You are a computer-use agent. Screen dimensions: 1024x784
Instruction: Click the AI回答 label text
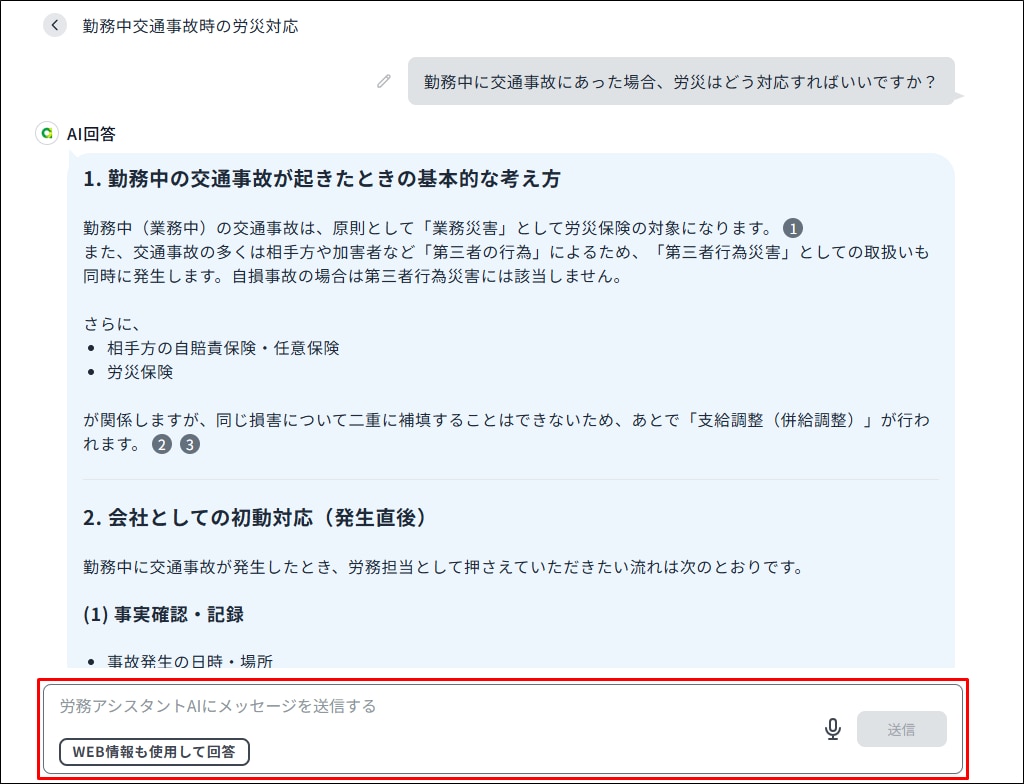[91, 133]
